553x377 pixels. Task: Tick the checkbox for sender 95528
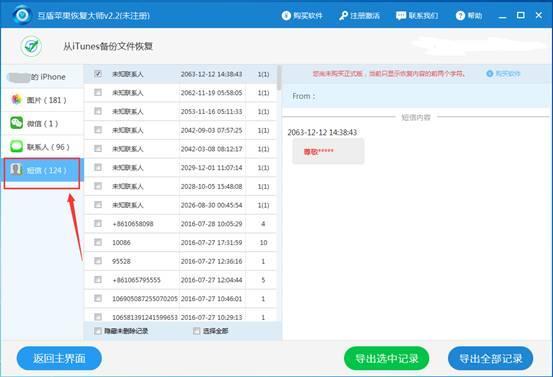(98, 261)
